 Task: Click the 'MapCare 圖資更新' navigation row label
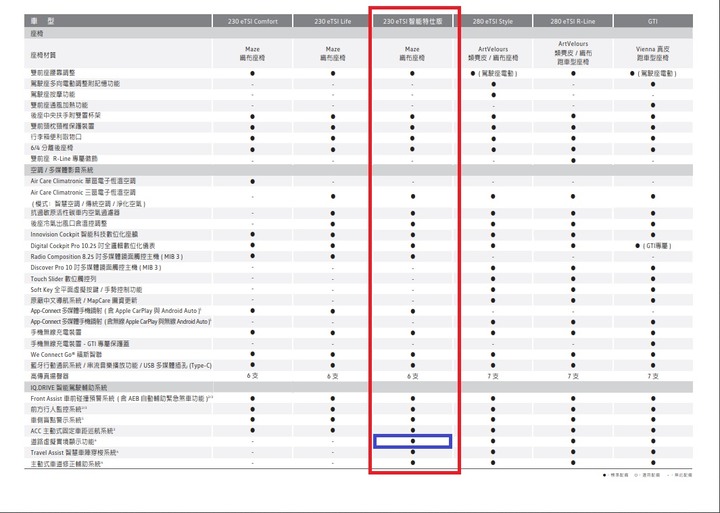click(84, 300)
